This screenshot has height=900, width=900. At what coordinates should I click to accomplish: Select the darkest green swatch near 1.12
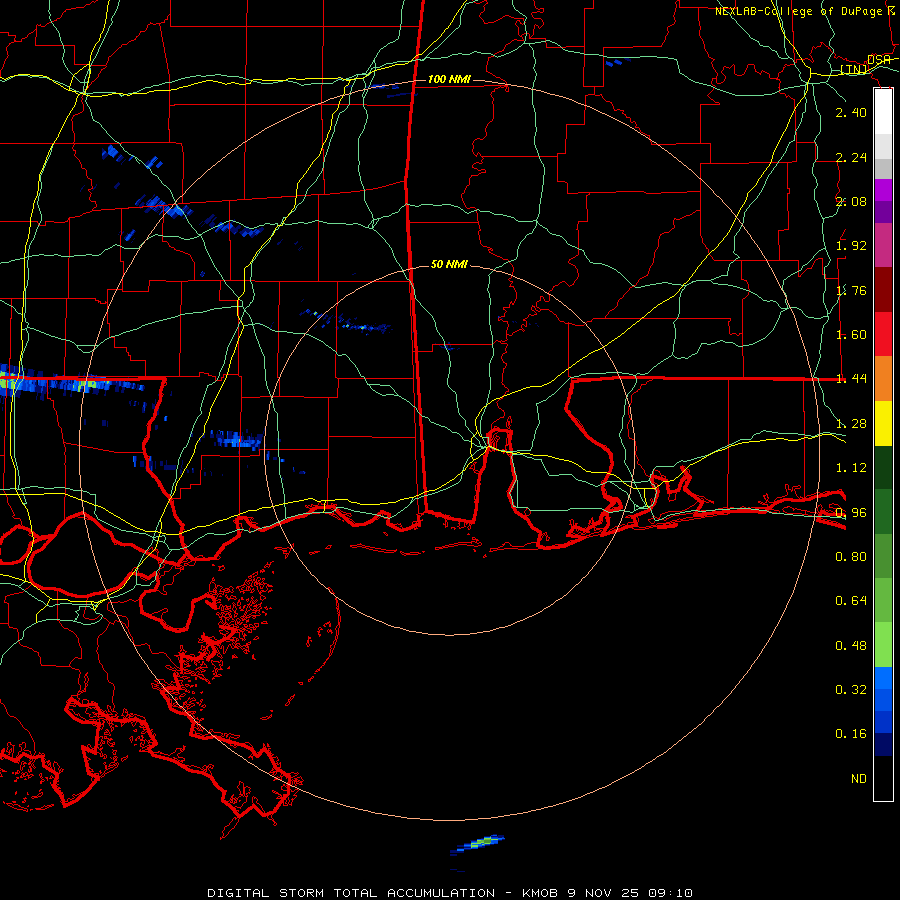(883, 467)
